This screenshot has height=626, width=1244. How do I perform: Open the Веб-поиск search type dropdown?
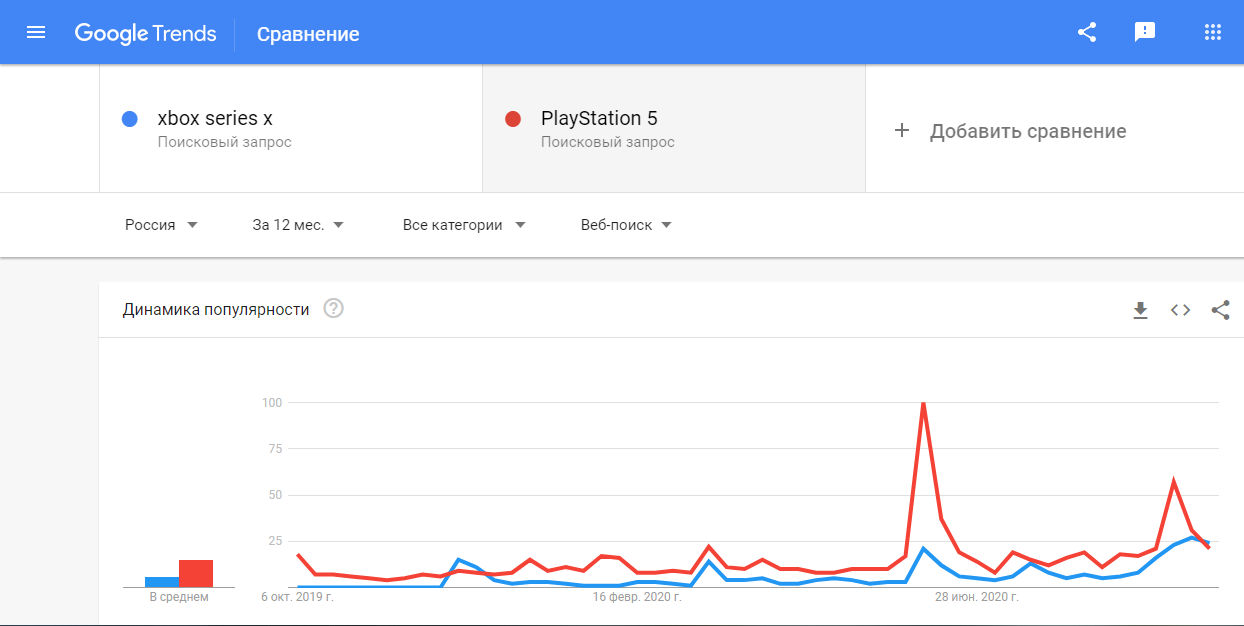[x=626, y=225]
